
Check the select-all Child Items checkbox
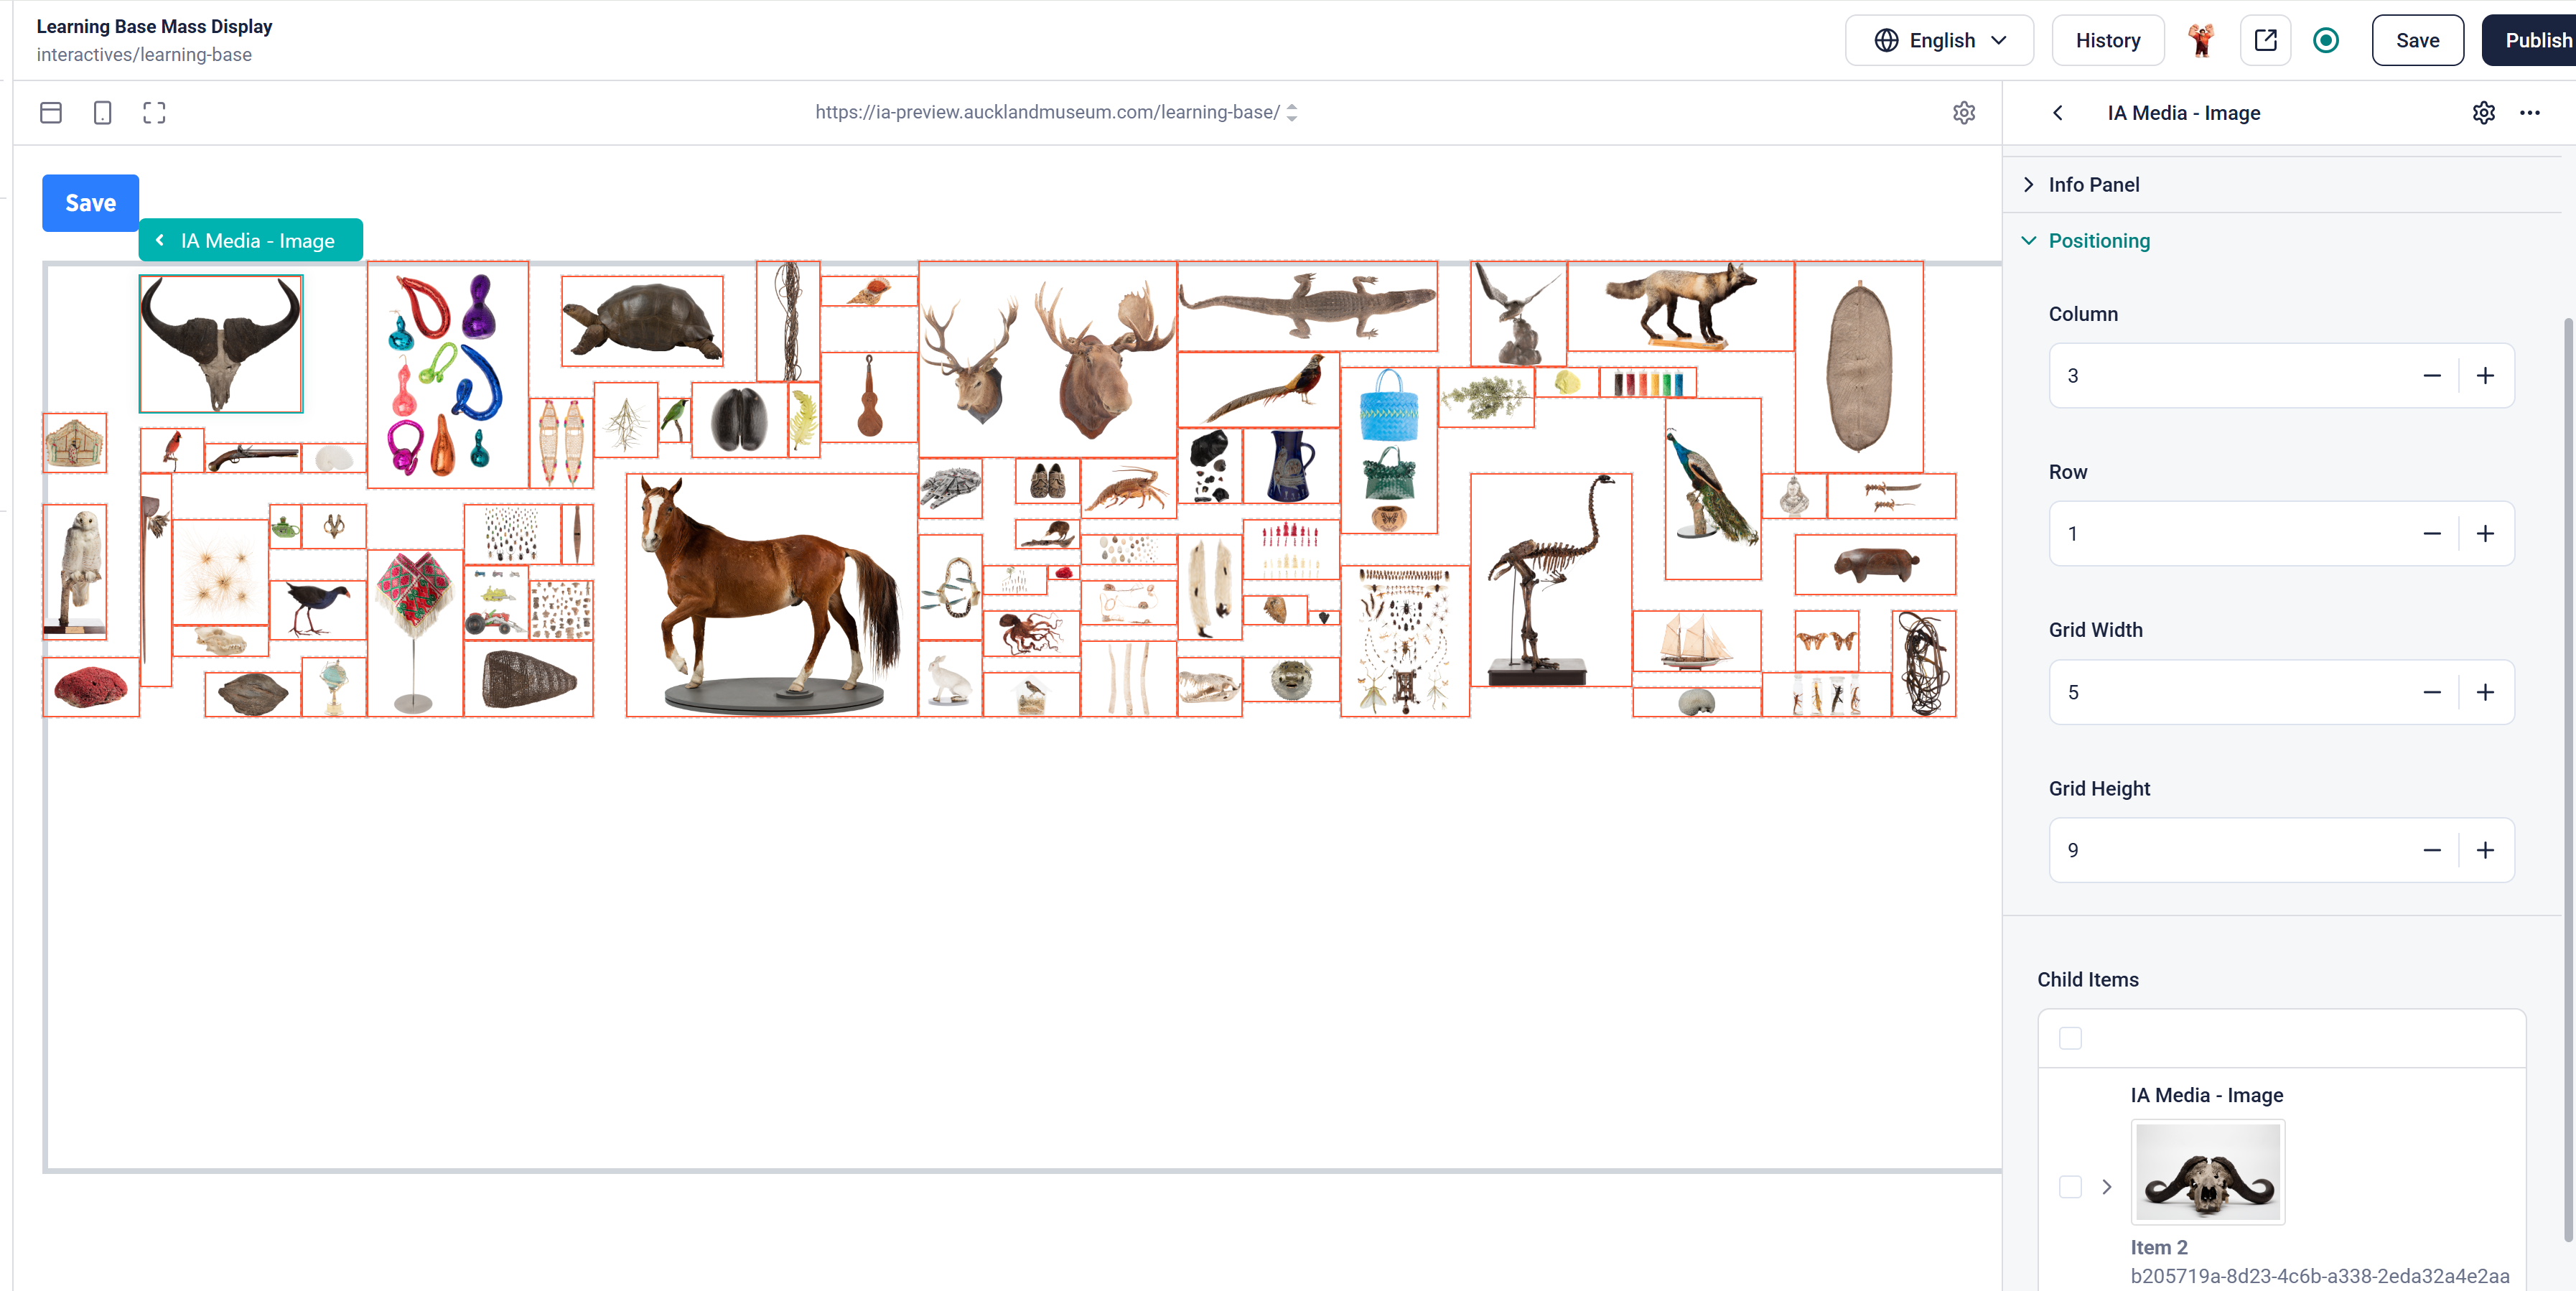tap(2070, 1038)
